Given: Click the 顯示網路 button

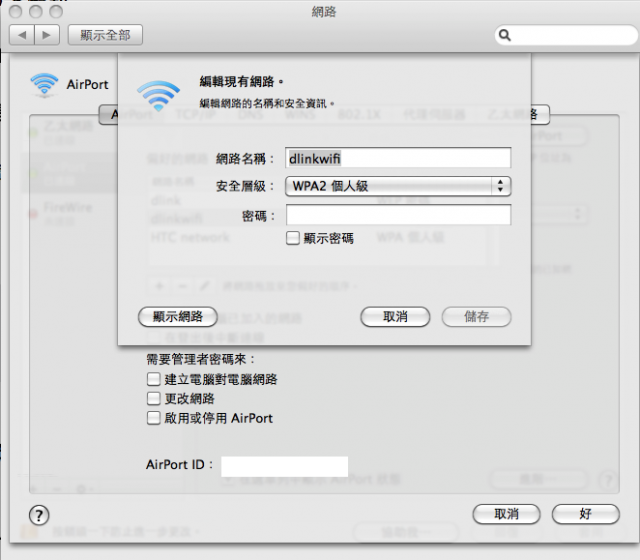Looking at the screenshot, I should point(178,317).
